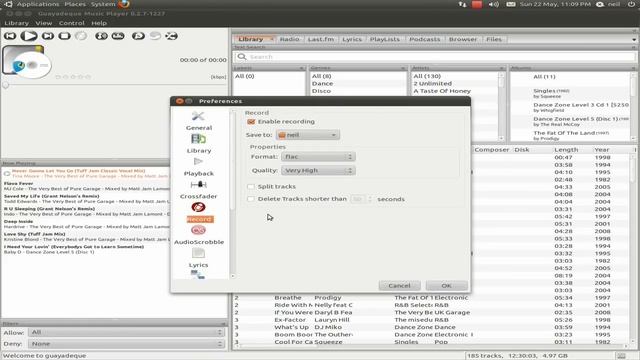Toggle the shuffle (random) icon
640x360 pixels.
click(171, 36)
